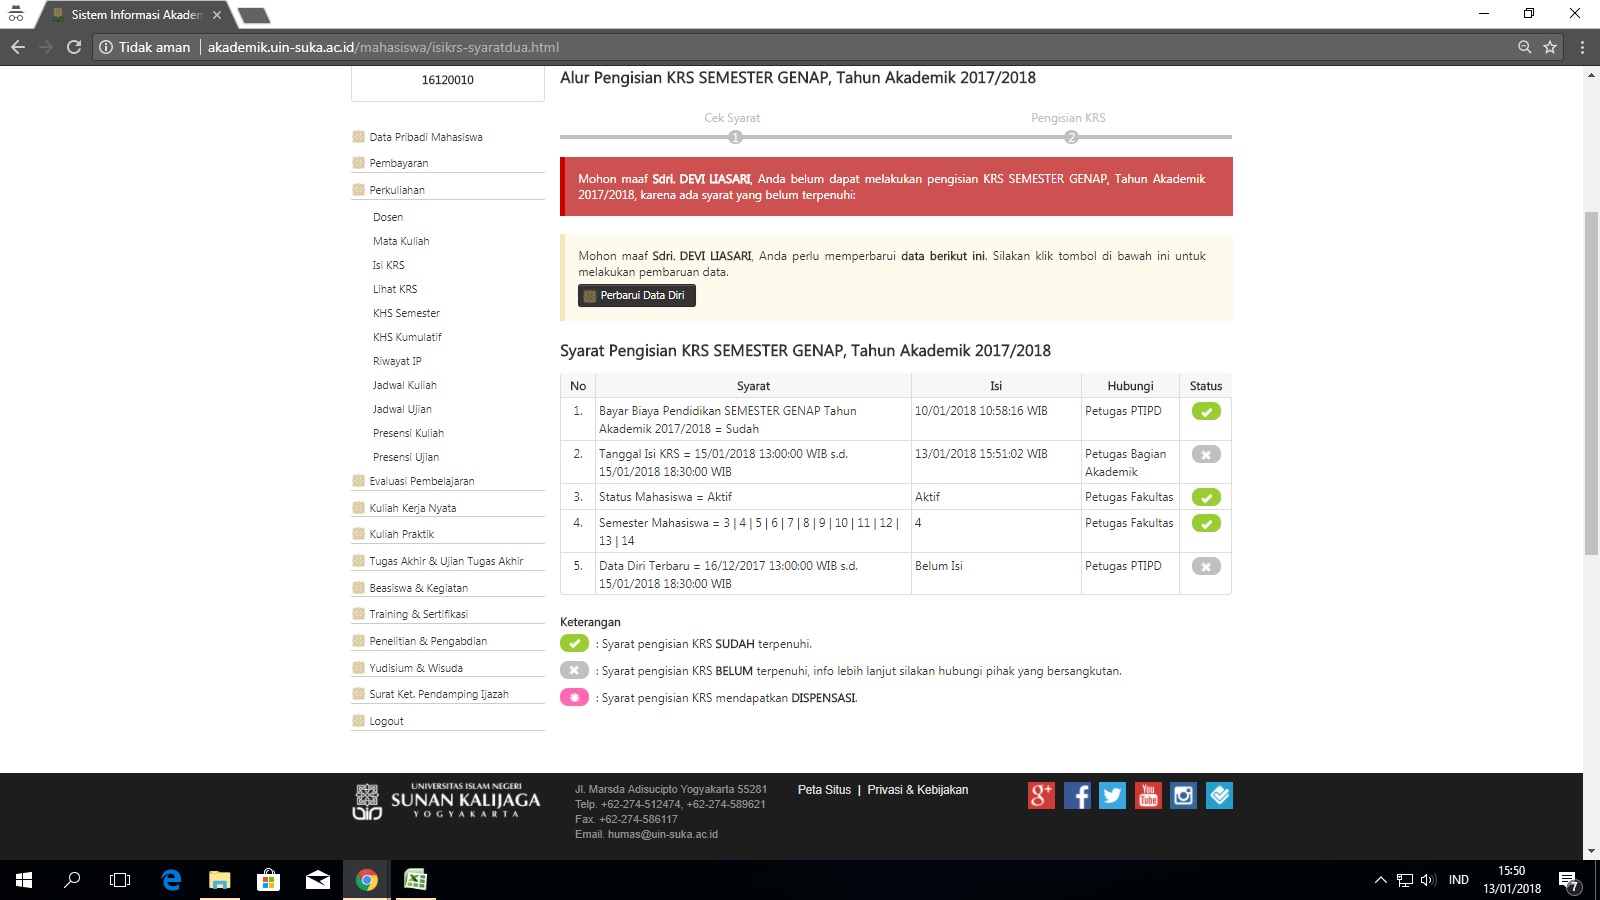1600x900 pixels.
Task: Open the Instagram icon in footer
Action: coord(1183,795)
